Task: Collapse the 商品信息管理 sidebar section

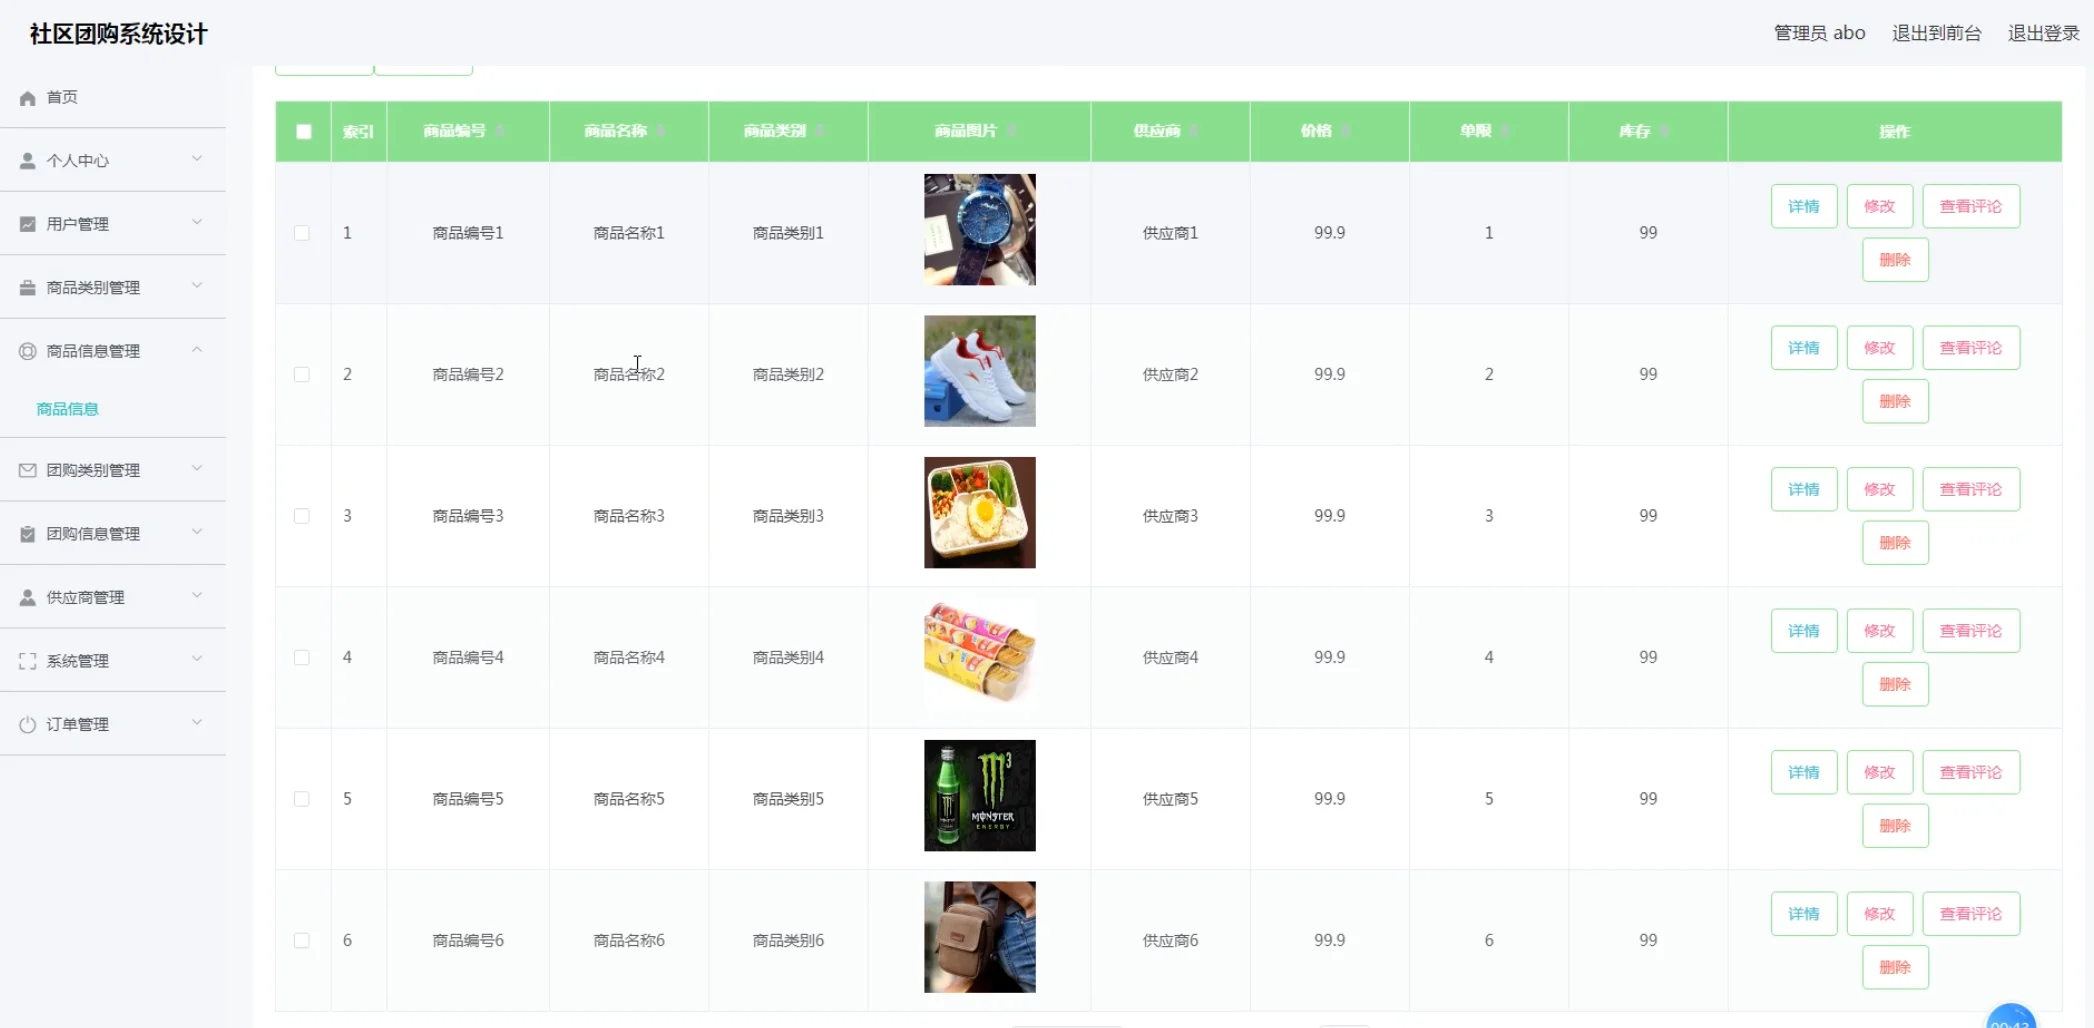Action: pos(197,350)
